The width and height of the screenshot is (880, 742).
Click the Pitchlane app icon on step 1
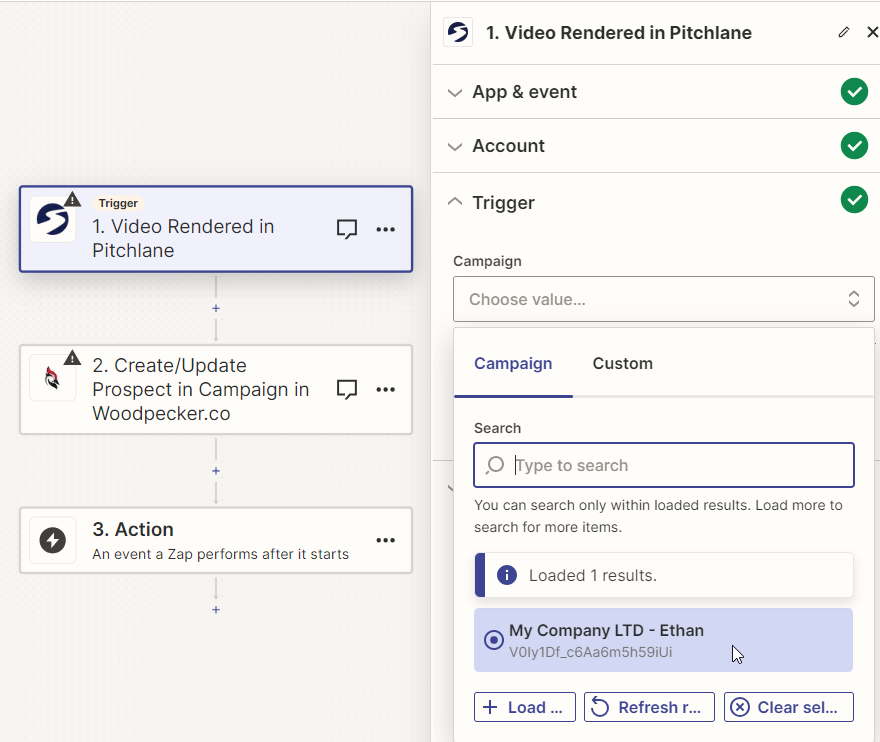click(x=53, y=219)
